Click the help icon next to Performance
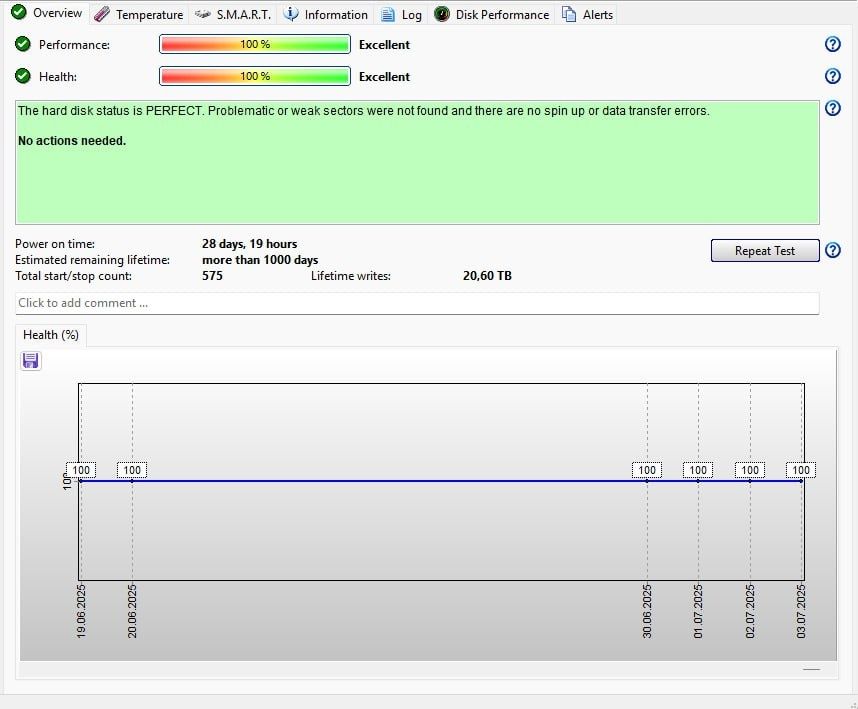 [x=832, y=44]
